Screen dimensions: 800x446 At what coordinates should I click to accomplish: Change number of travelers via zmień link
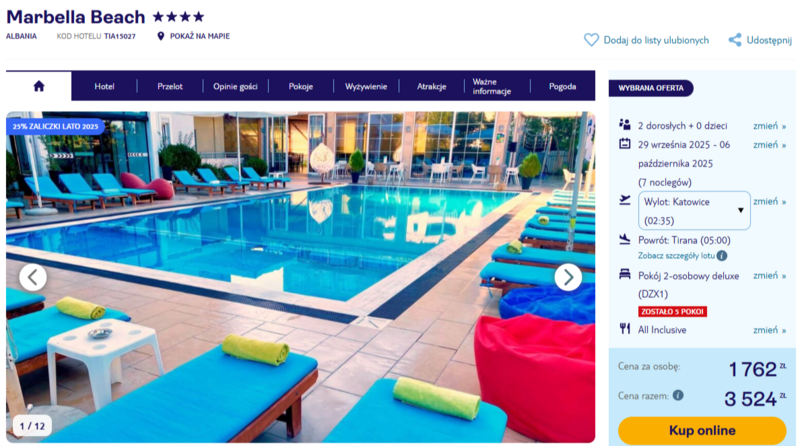point(769,126)
